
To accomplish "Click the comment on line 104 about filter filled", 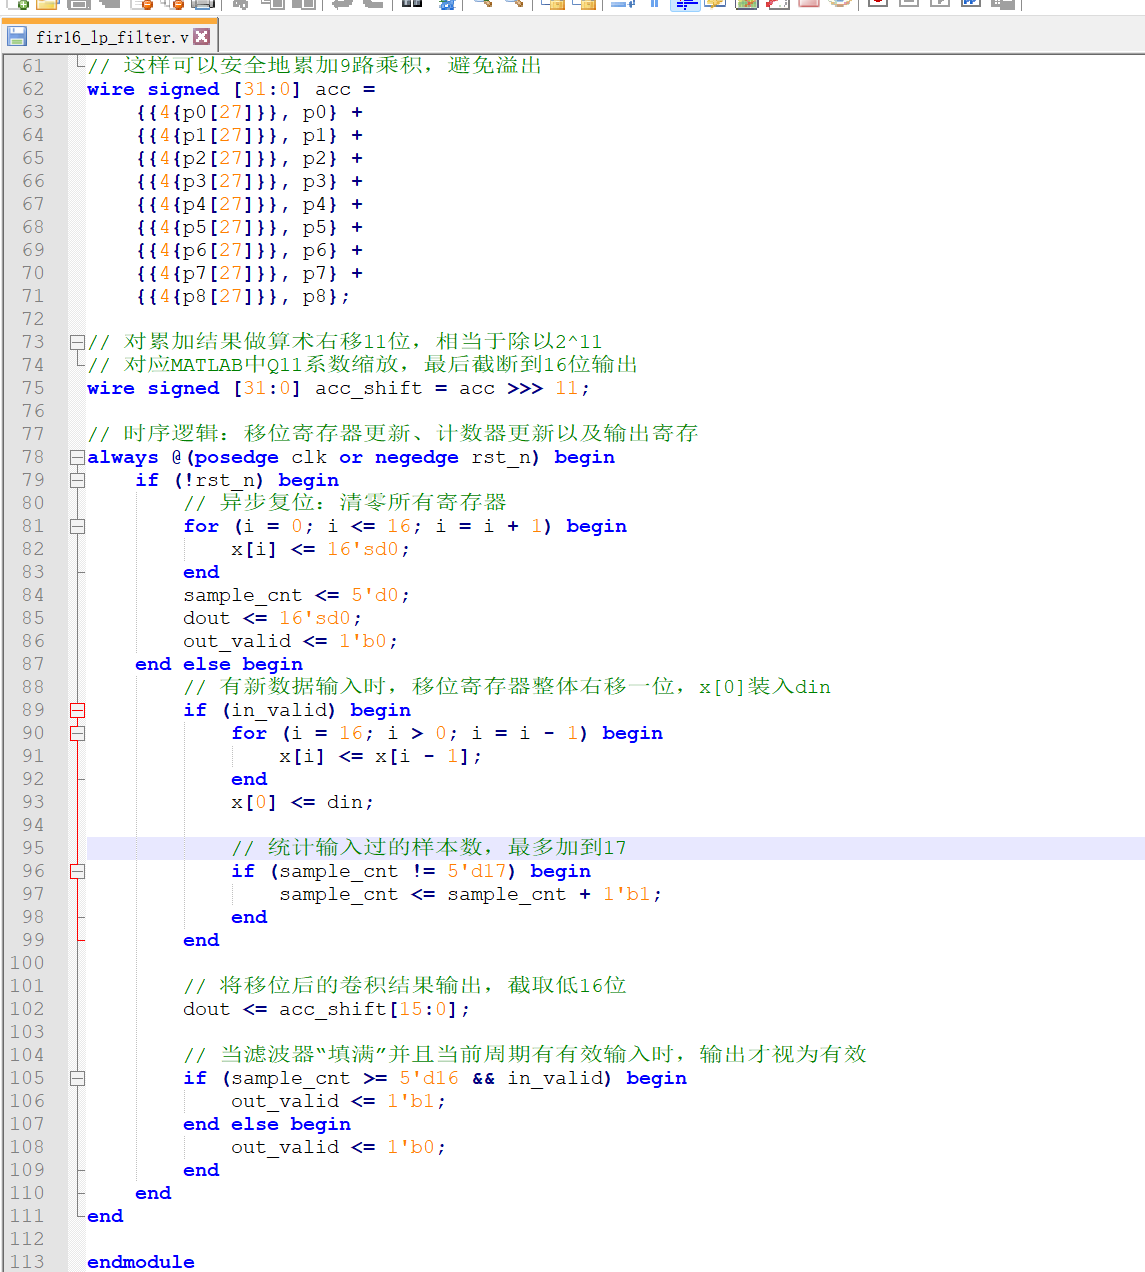I will pos(525,1055).
